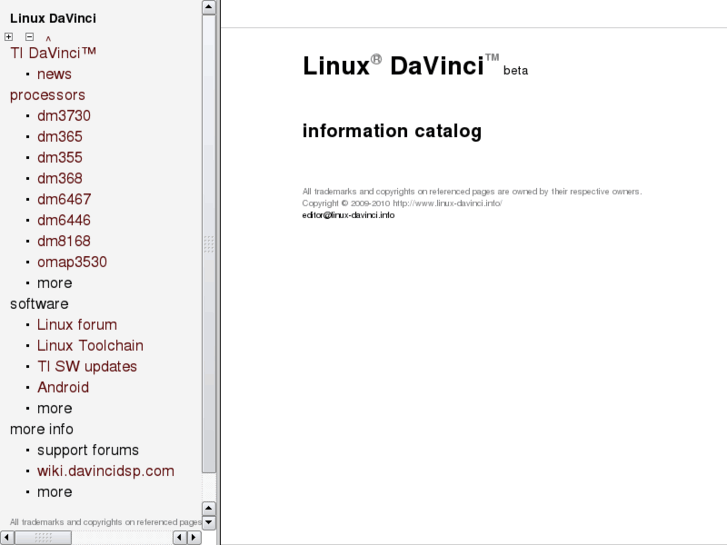Click the Linux DaVinci beta main heading
Screen dimensions: 727x545
415,66
